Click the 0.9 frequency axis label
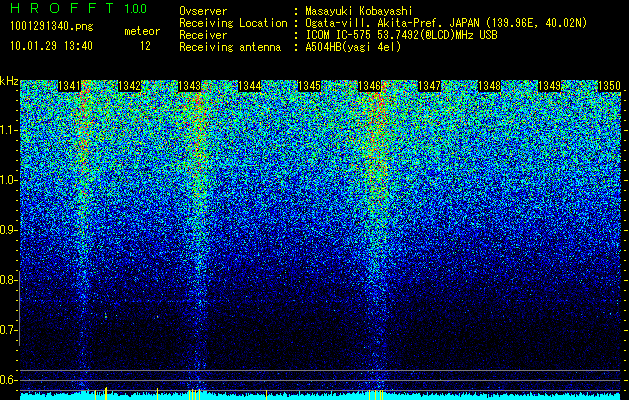629x400 pixels. [9, 230]
